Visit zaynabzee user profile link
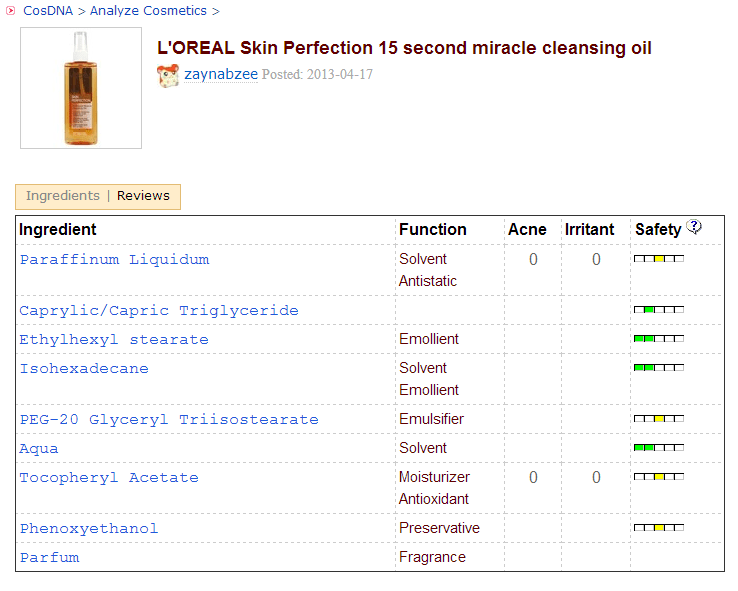This screenshot has height=591, width=738. pyautogui.click(x=220, y=75)
